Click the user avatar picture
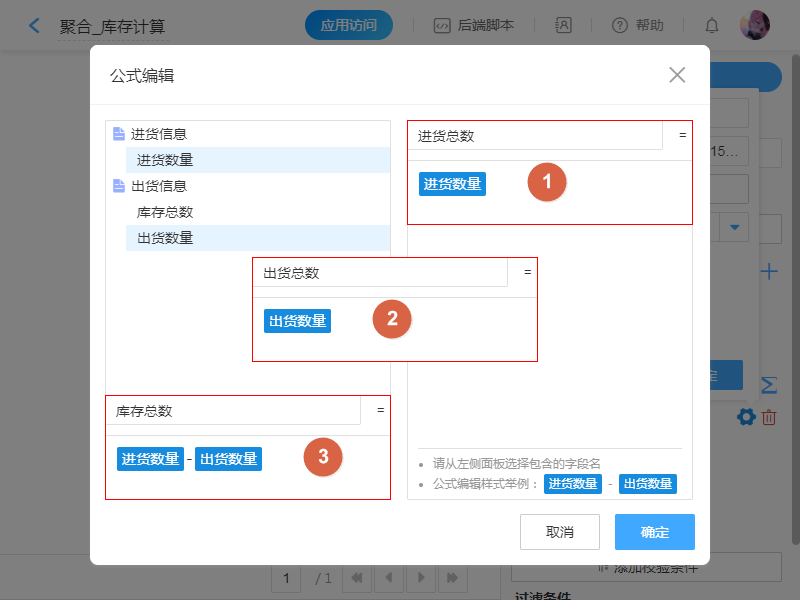800x600 pixels. click(754, 25)
